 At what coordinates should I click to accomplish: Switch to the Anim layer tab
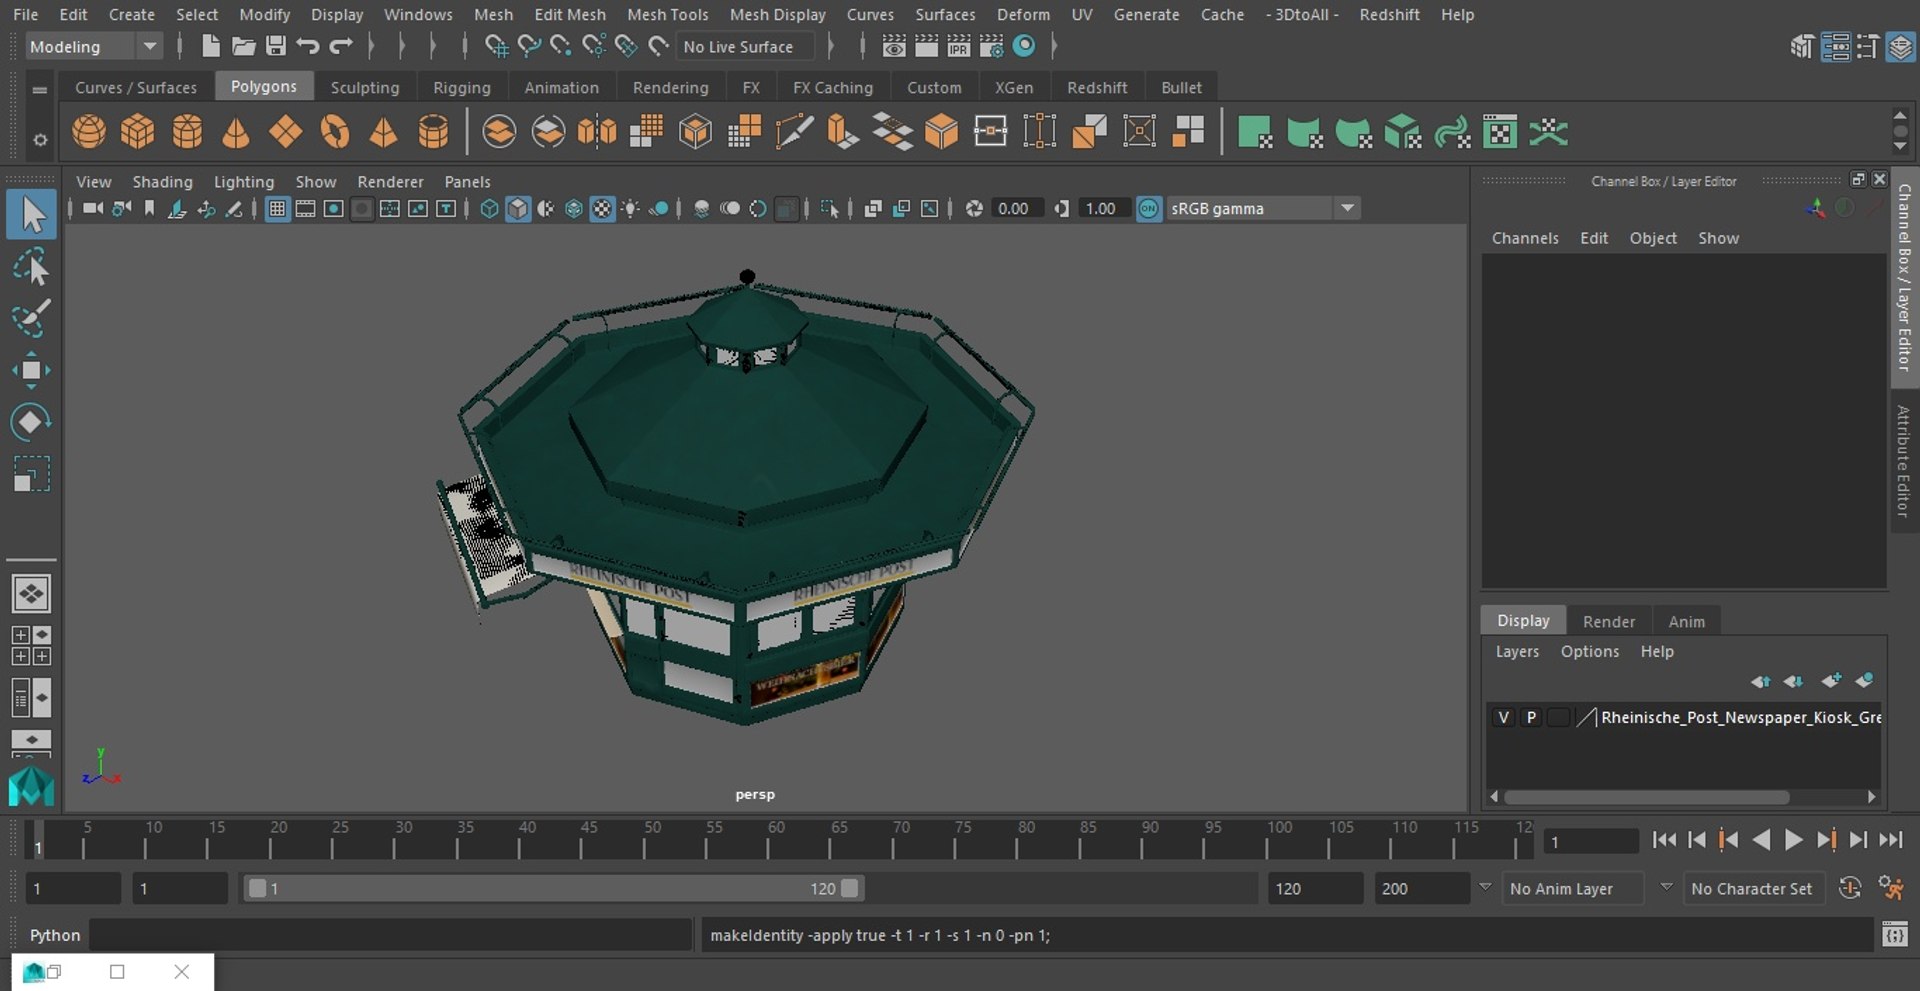pos(1686,621)
